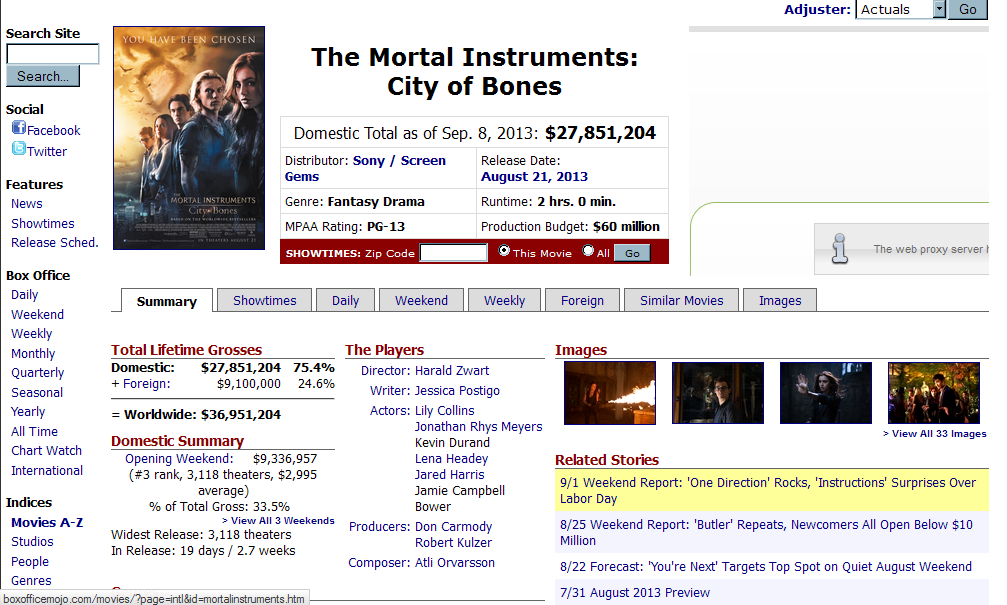Switch to the Daily tab

point(346,301)
